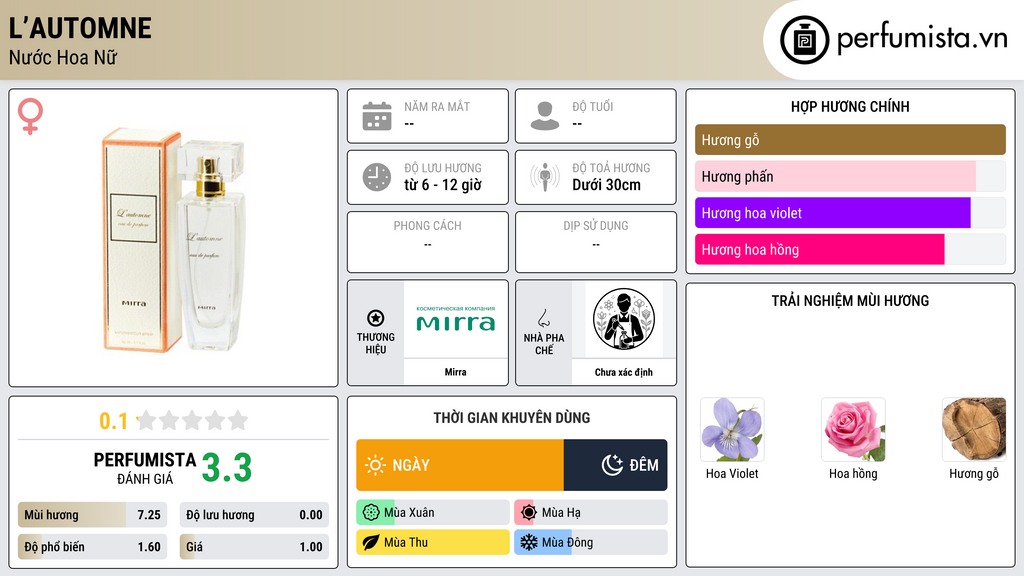This screenshot has height=576, width=1024.
Task: Click the summer sun icon for Mùa Hạ
Action: [529, 513]
